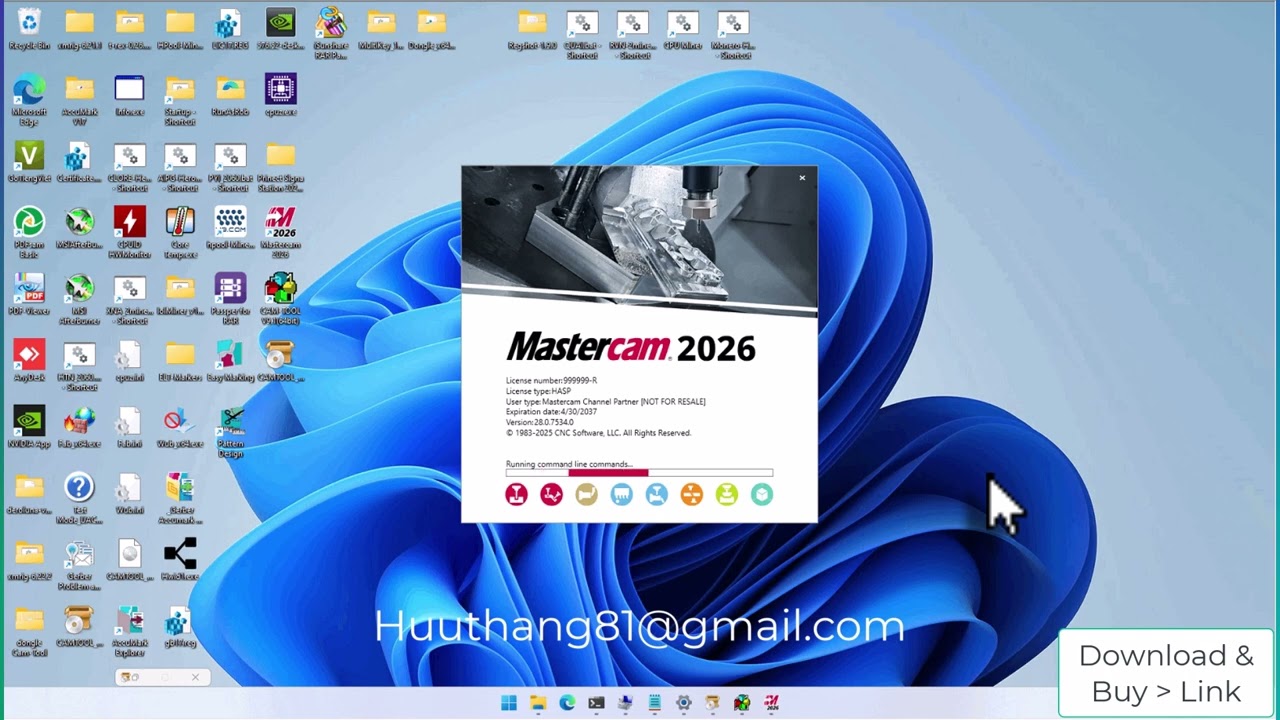Click the teal cube product icon on splash
The height and width of the screenshot is (720, 1280).
click(762, 494)
